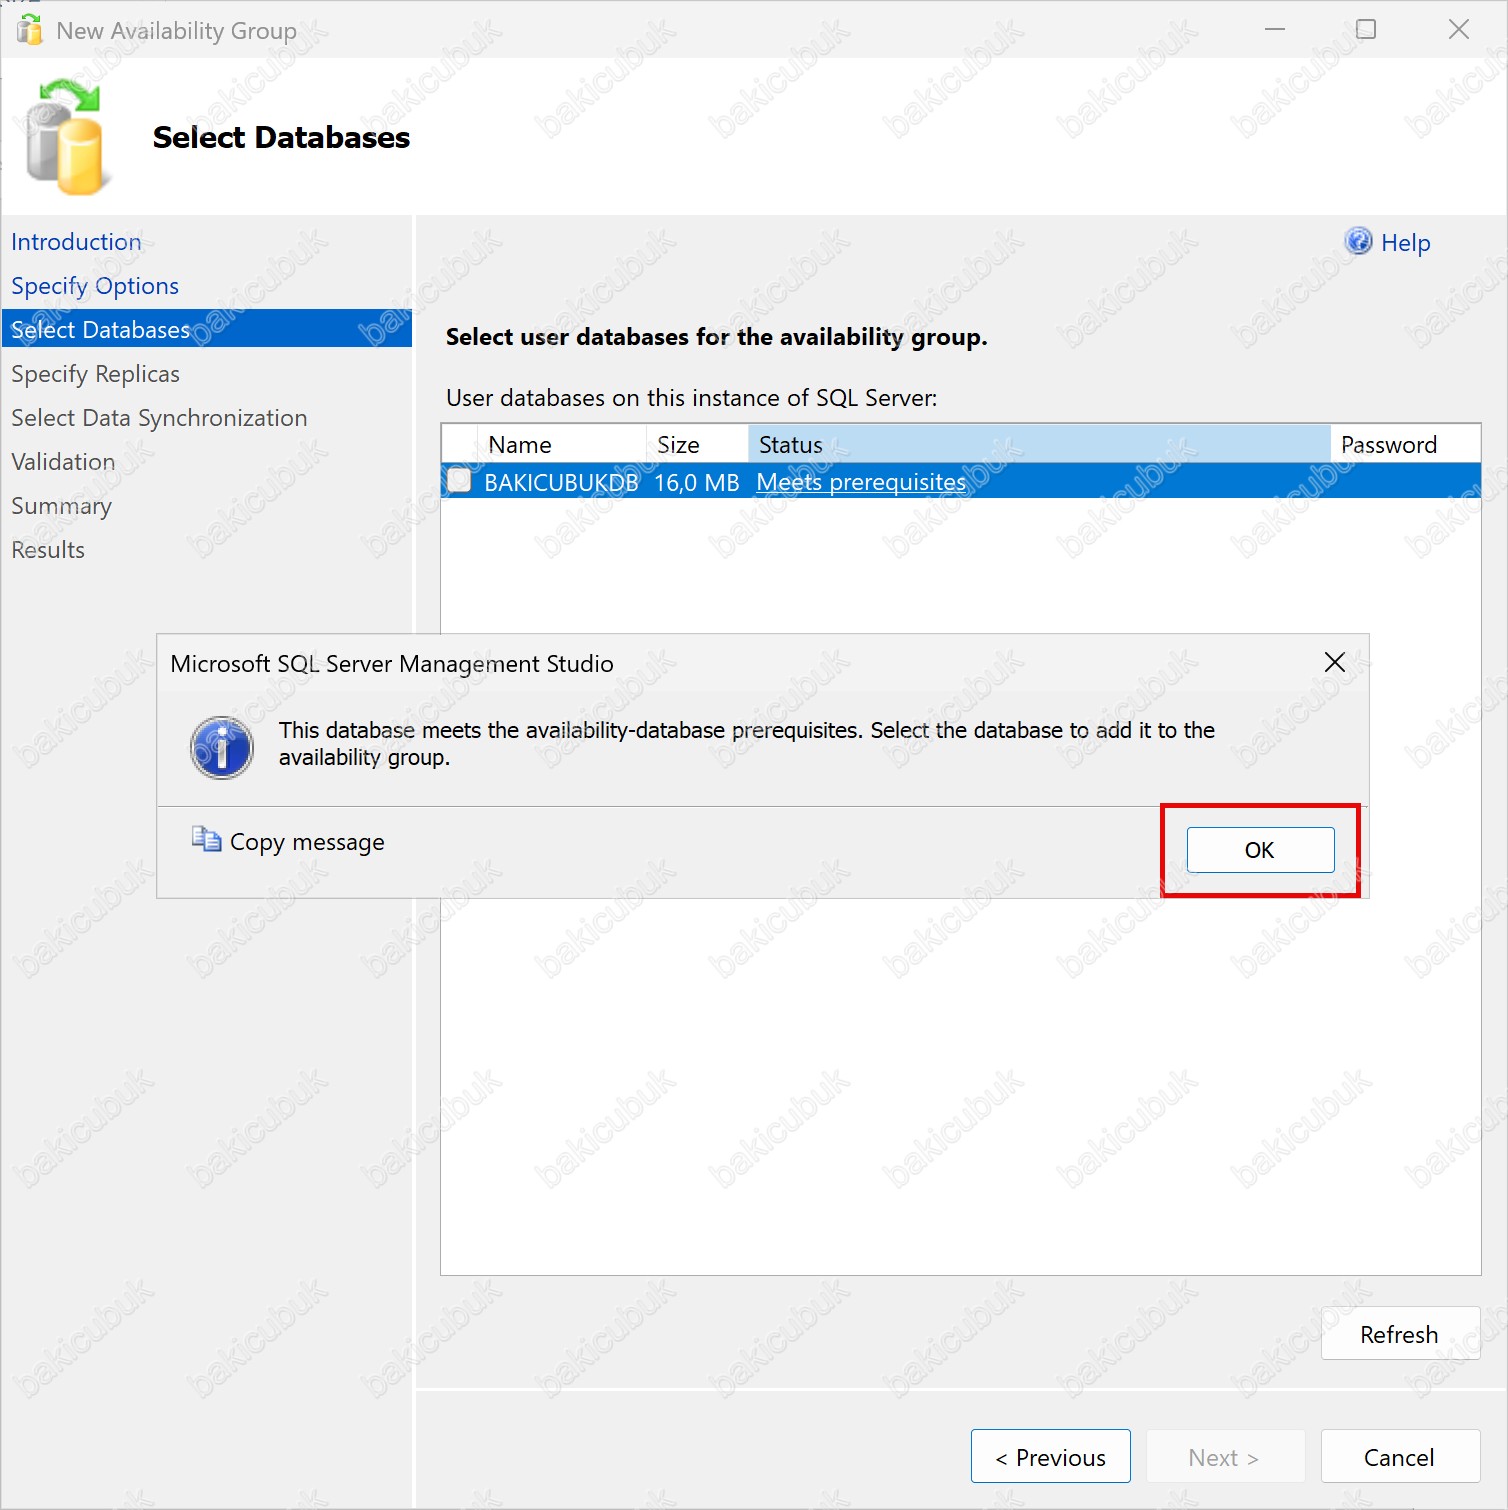Image resolution: width=1508 pixels, height=1510 pixels.
Task: Click OK in the prerequisites message dialog
Action: pyautogui.click(x=1260, y=850)
